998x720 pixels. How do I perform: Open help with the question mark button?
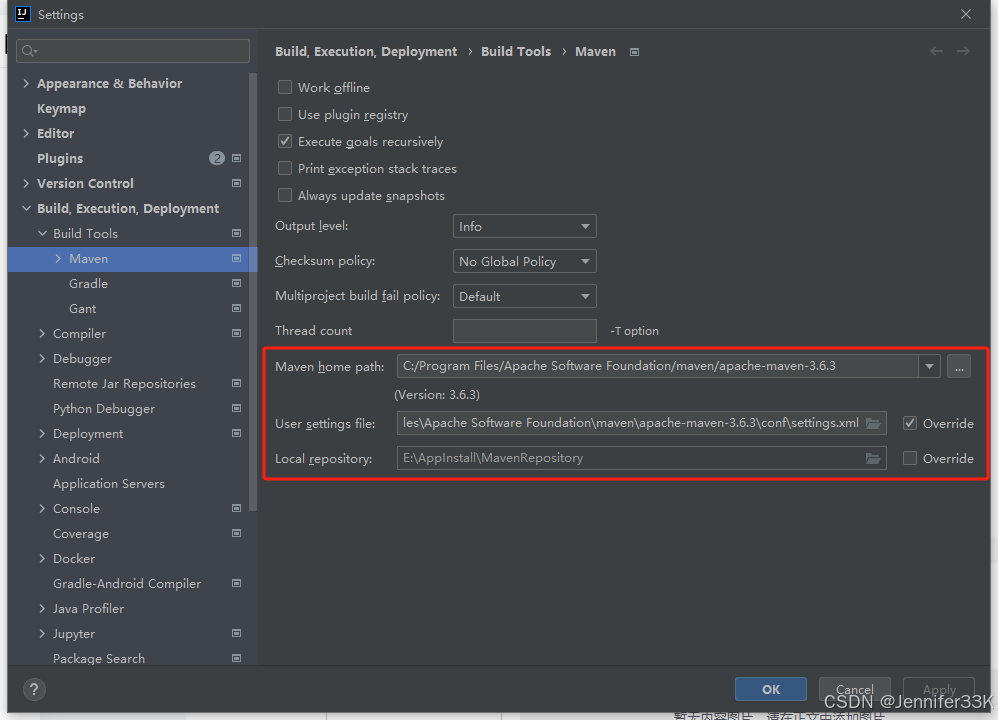[34, 689]
